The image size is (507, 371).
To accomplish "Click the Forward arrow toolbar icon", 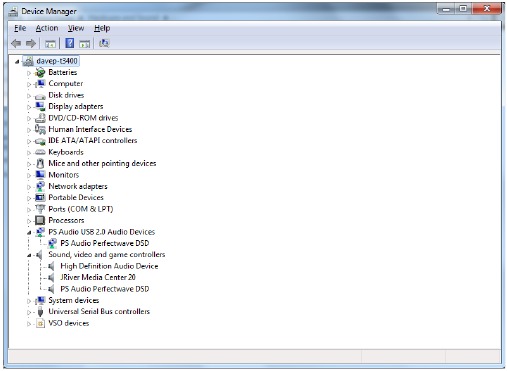I will click(31, 43).
